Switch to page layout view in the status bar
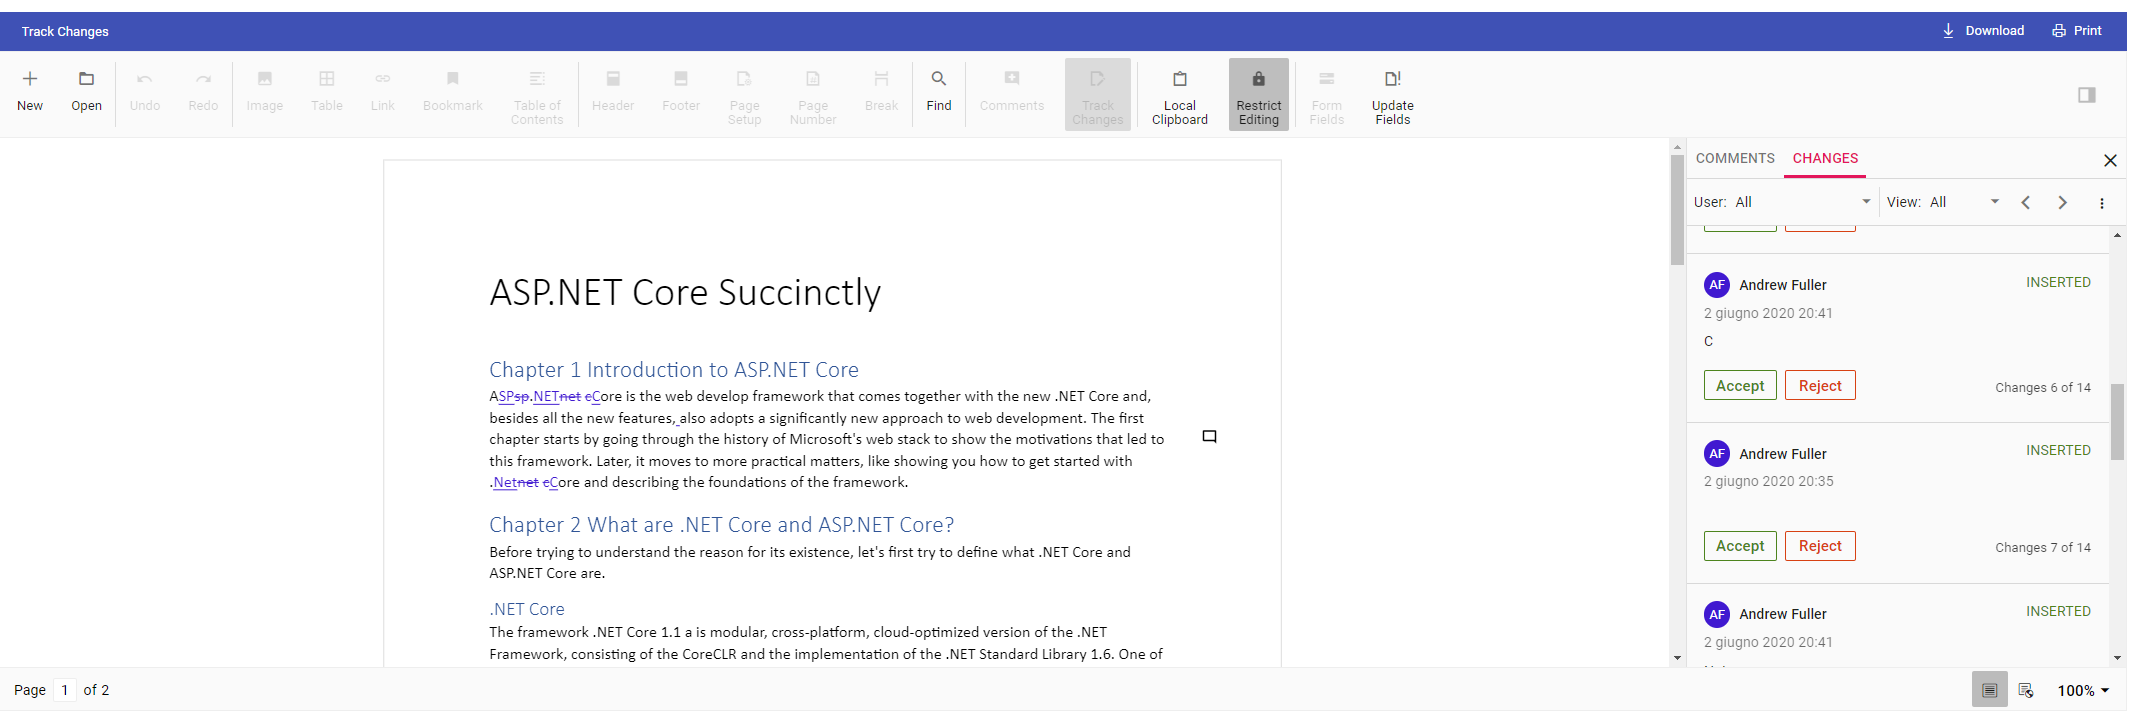The image size is (2140, 718). pyautogui.click(x=1989, y=690)
